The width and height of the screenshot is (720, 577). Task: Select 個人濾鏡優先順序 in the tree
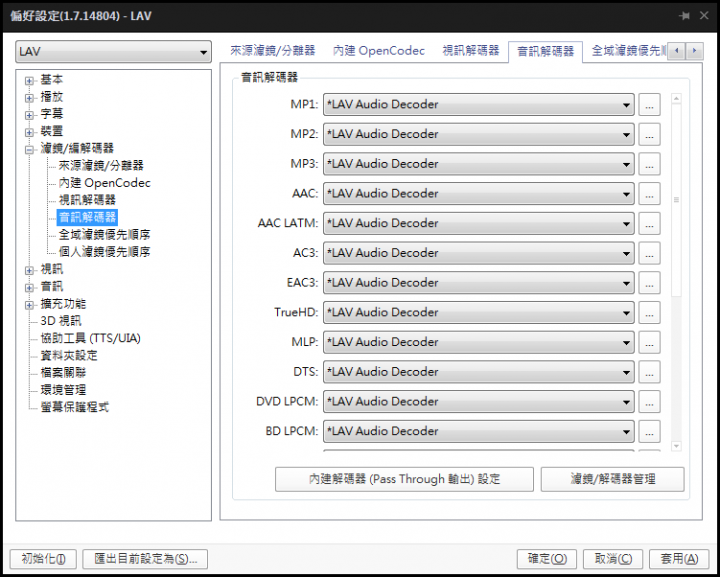[105, 252]
